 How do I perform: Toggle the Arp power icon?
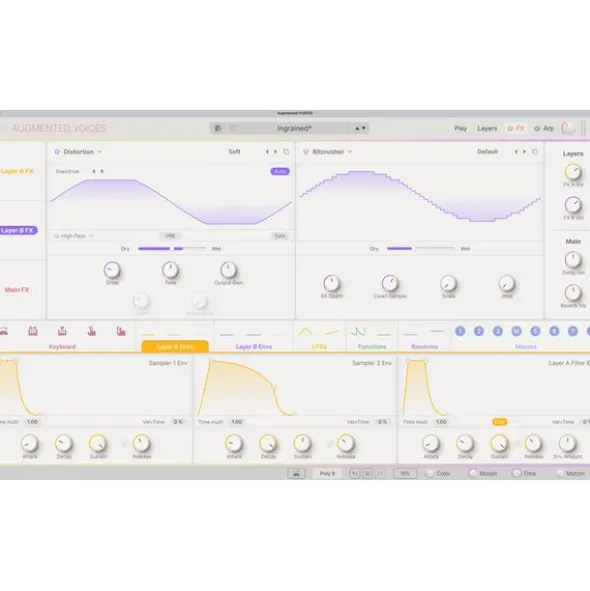(537, 128)
